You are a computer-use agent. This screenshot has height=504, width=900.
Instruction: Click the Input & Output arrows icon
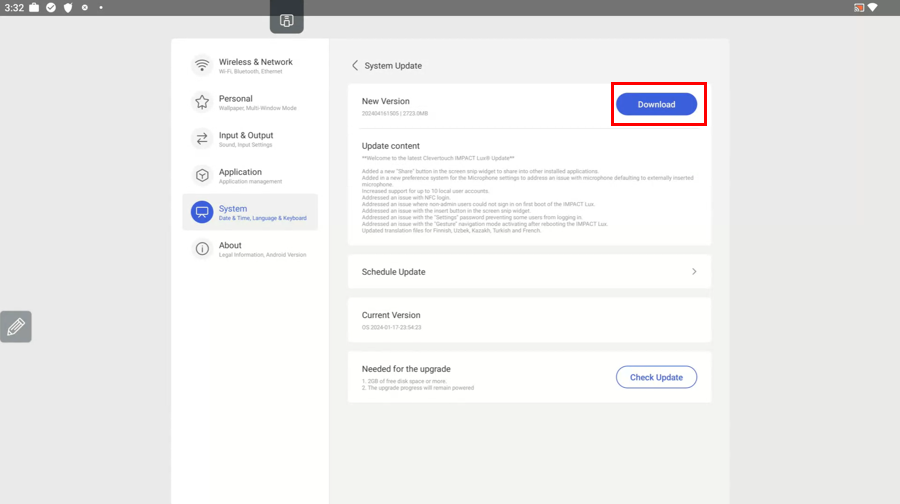point(202,139)
